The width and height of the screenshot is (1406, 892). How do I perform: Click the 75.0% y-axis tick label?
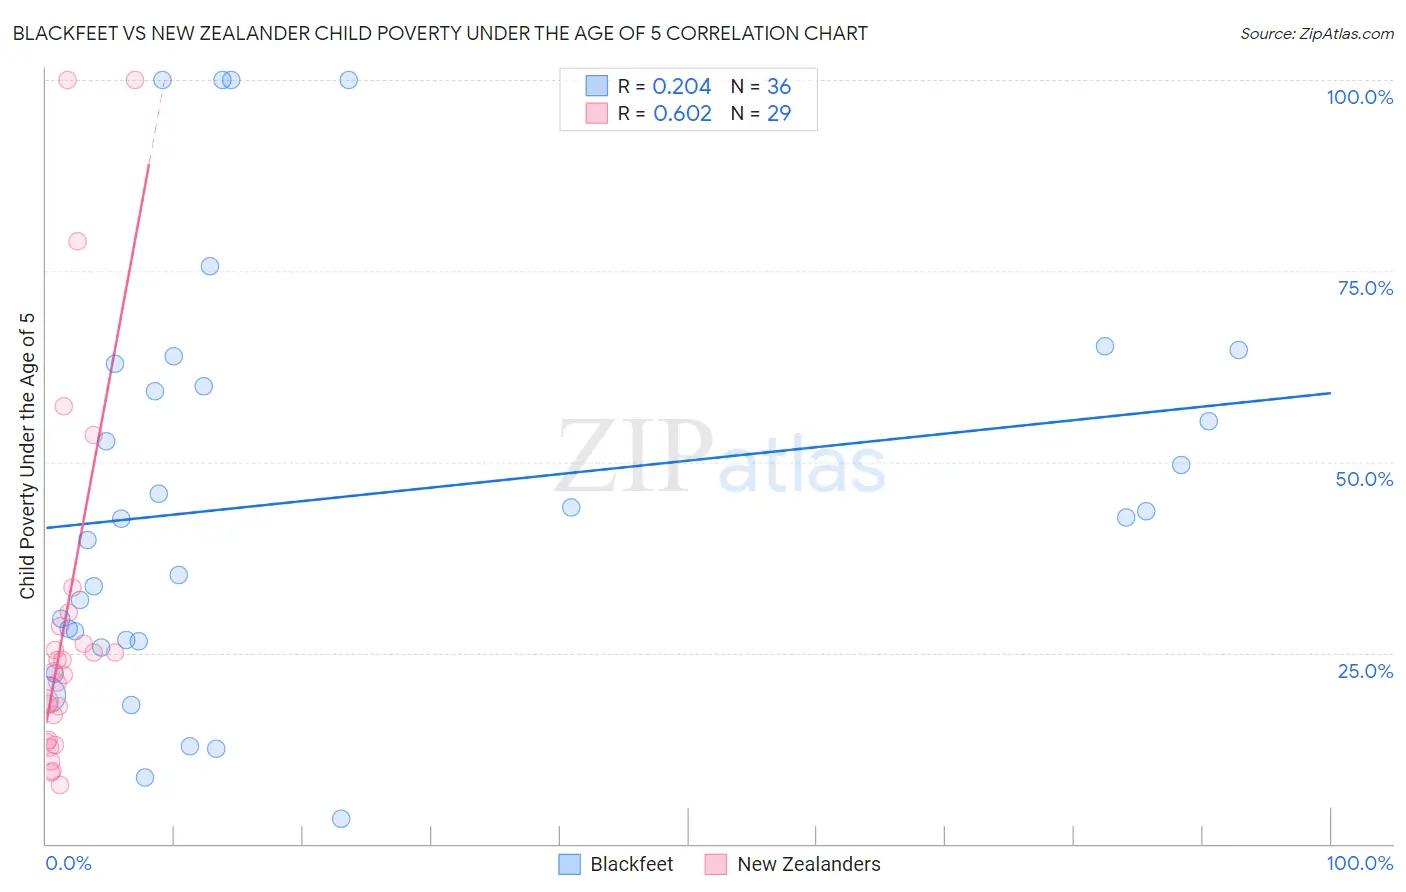pyautogui.click(x=1365, y=289)
